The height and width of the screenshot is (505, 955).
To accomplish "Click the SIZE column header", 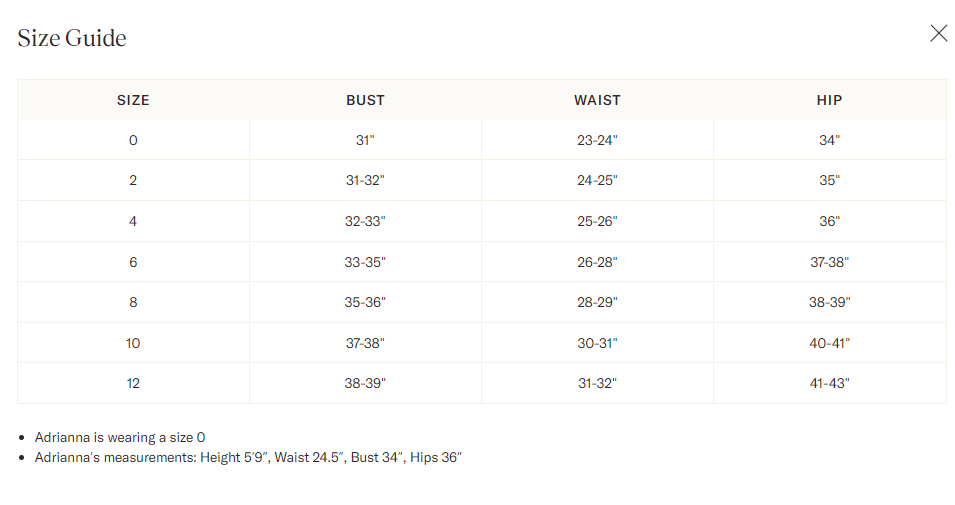I will coord(133,100).
